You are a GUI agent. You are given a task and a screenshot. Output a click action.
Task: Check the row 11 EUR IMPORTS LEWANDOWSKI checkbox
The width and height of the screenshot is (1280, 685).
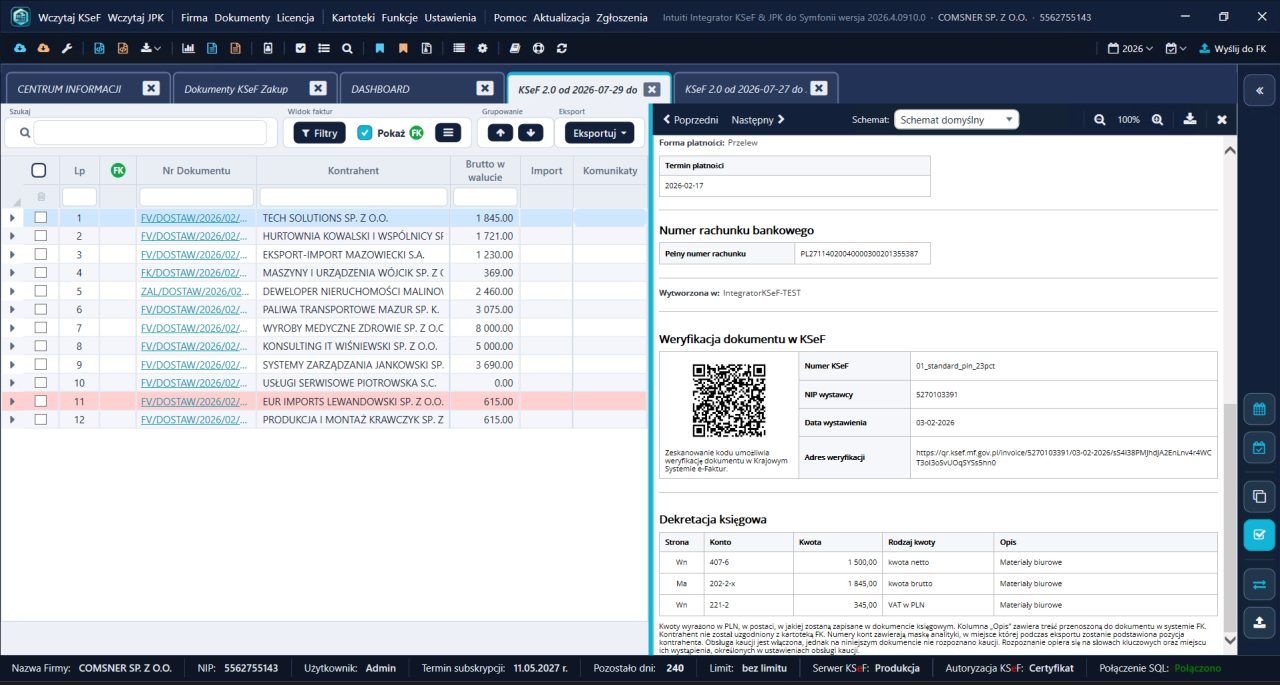[41, 401]
